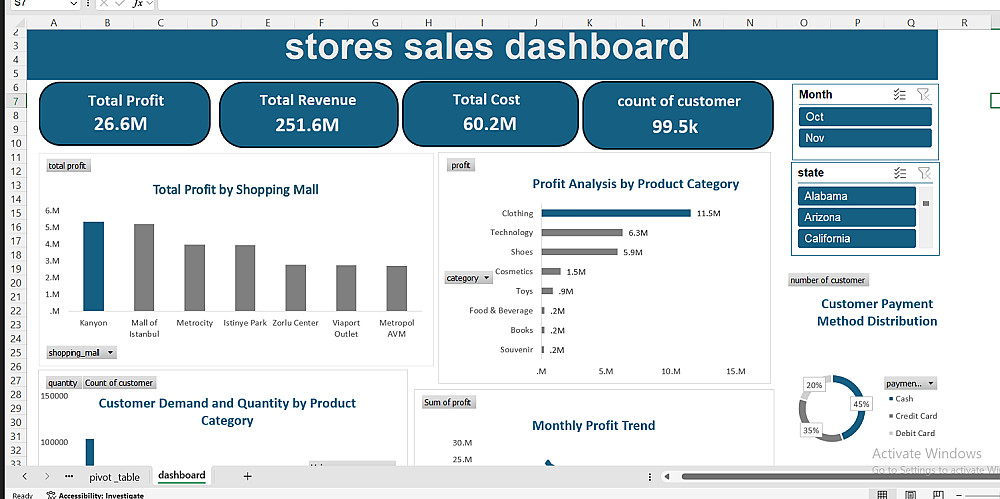
Task: Go to previous sheet using left arrow
Action: coord(24,476)
